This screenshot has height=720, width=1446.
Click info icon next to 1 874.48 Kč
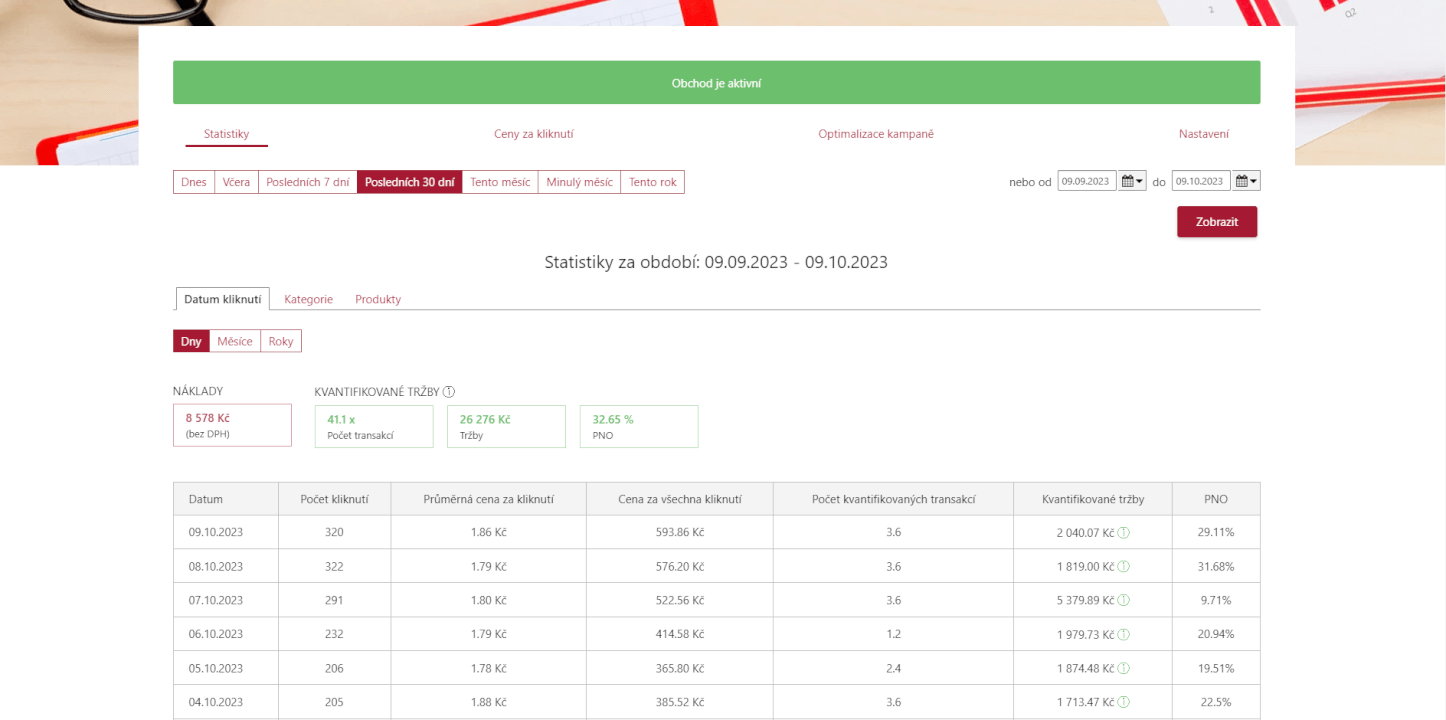[x=1123, y=668]
